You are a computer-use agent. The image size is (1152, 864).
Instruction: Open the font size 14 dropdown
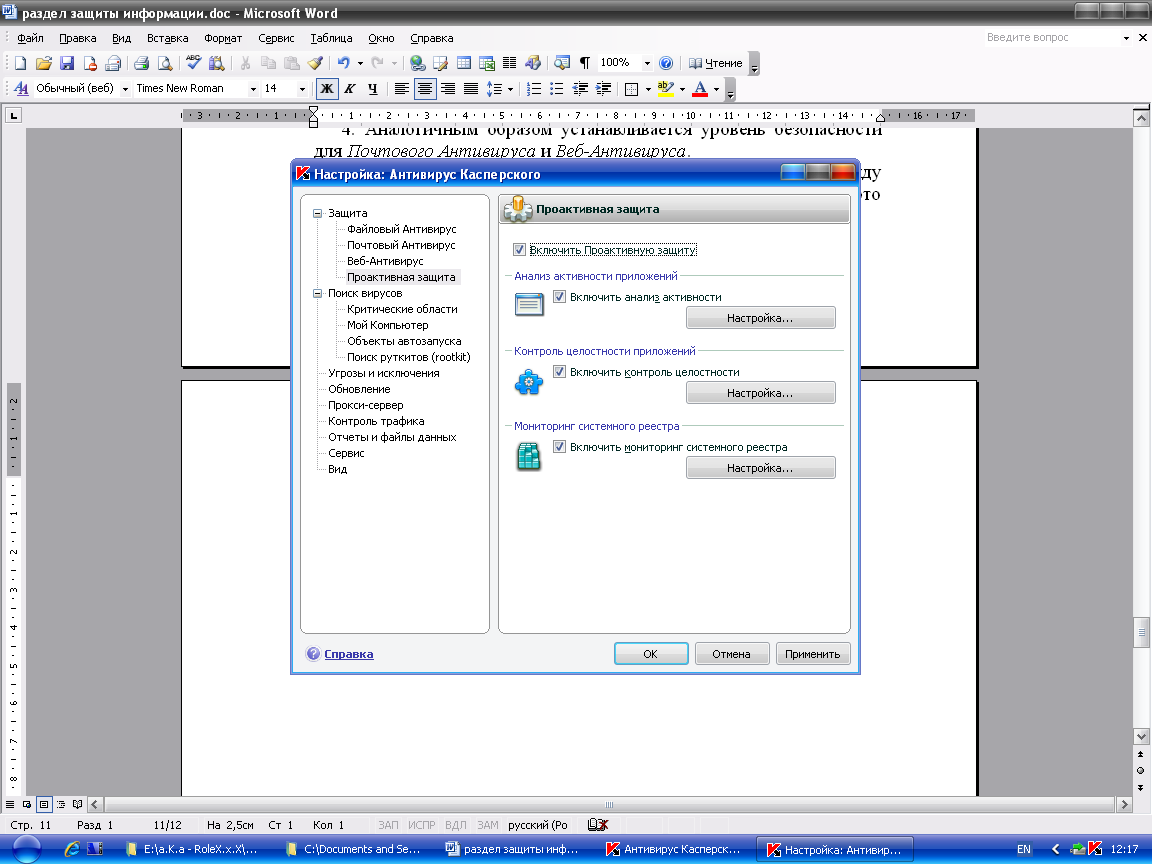(x=302, y=89)
